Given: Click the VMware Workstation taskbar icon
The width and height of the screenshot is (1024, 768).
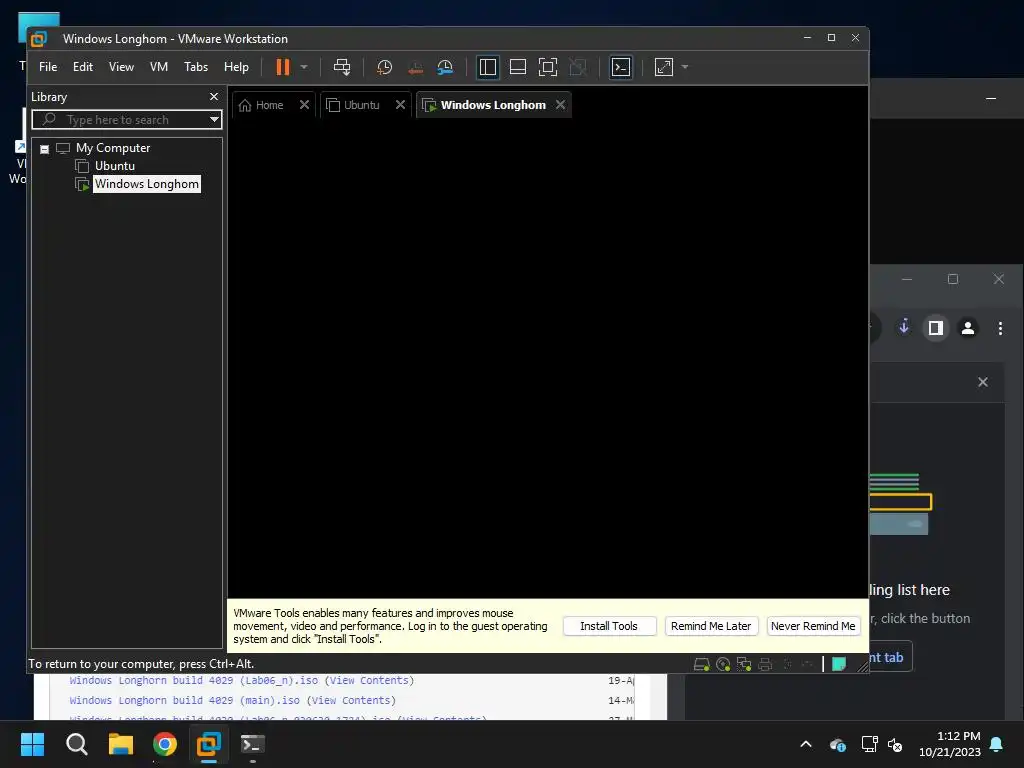Looking at the screenshot, I should [209, 744].
